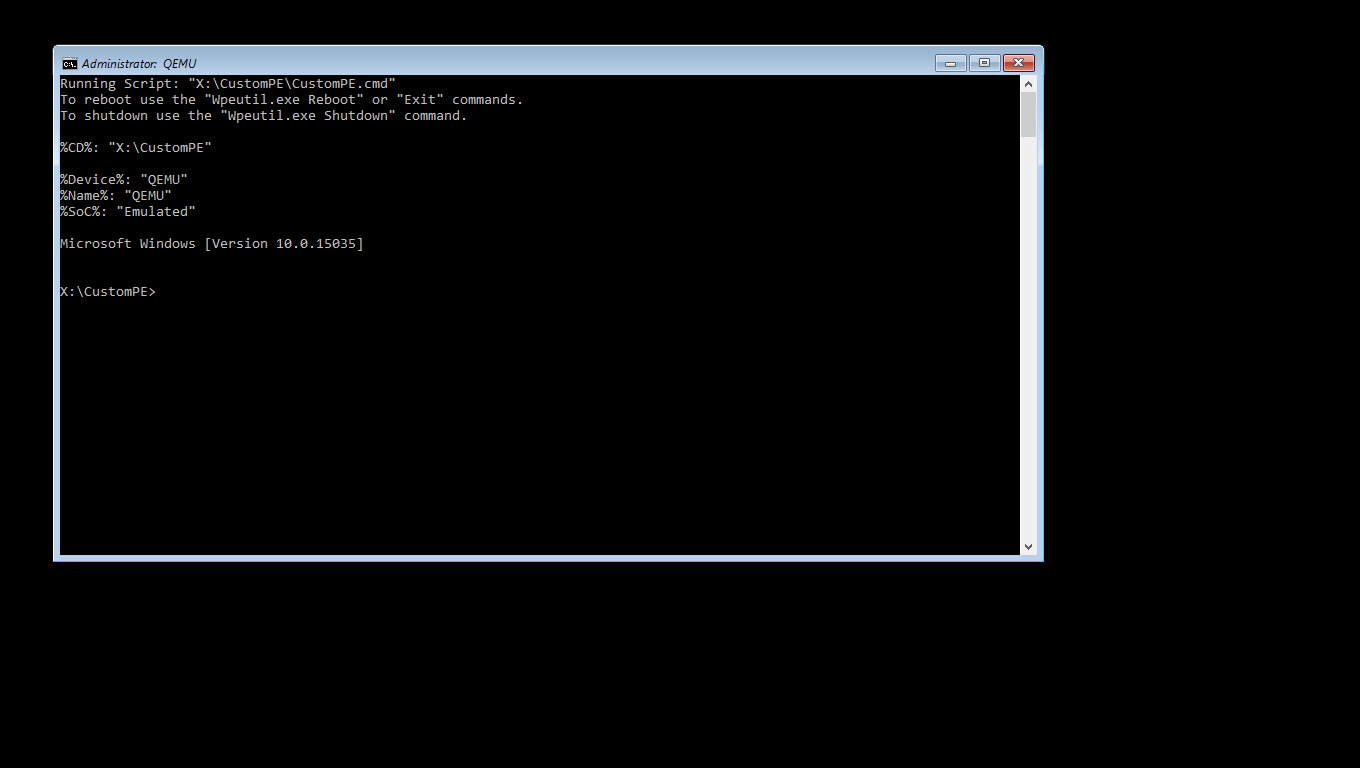Click the line mentioning "Wpeutil.exe Reboot"

click(x=292, y=100)
